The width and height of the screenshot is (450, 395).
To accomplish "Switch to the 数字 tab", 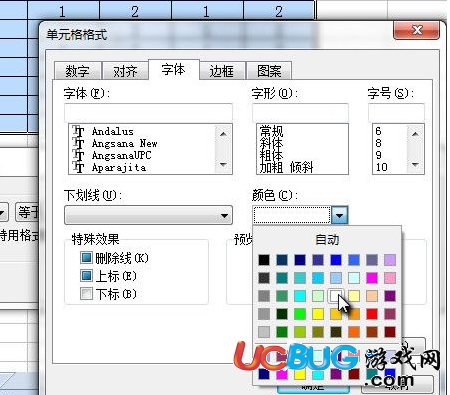I will [x=77, y=71].
